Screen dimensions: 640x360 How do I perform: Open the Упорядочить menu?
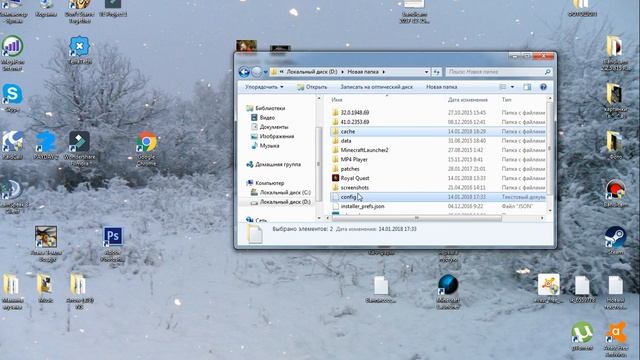[x=264, y=87]
